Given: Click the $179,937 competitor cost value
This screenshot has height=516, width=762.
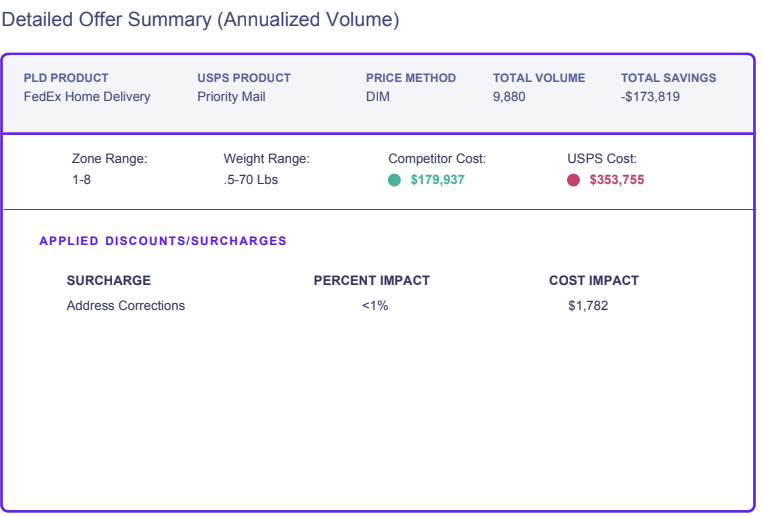Looking at the screenshot, I should [x=437, y=180].
